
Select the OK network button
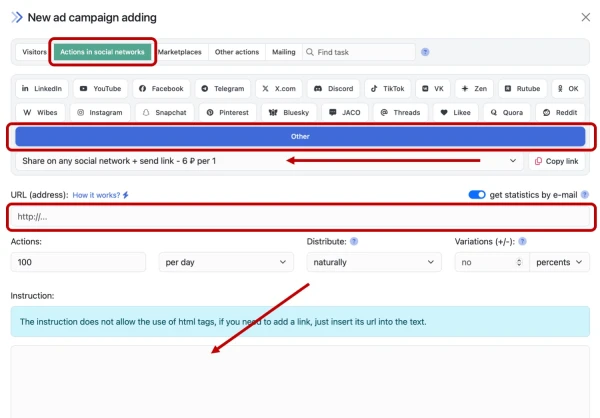(x=568, y=88)
